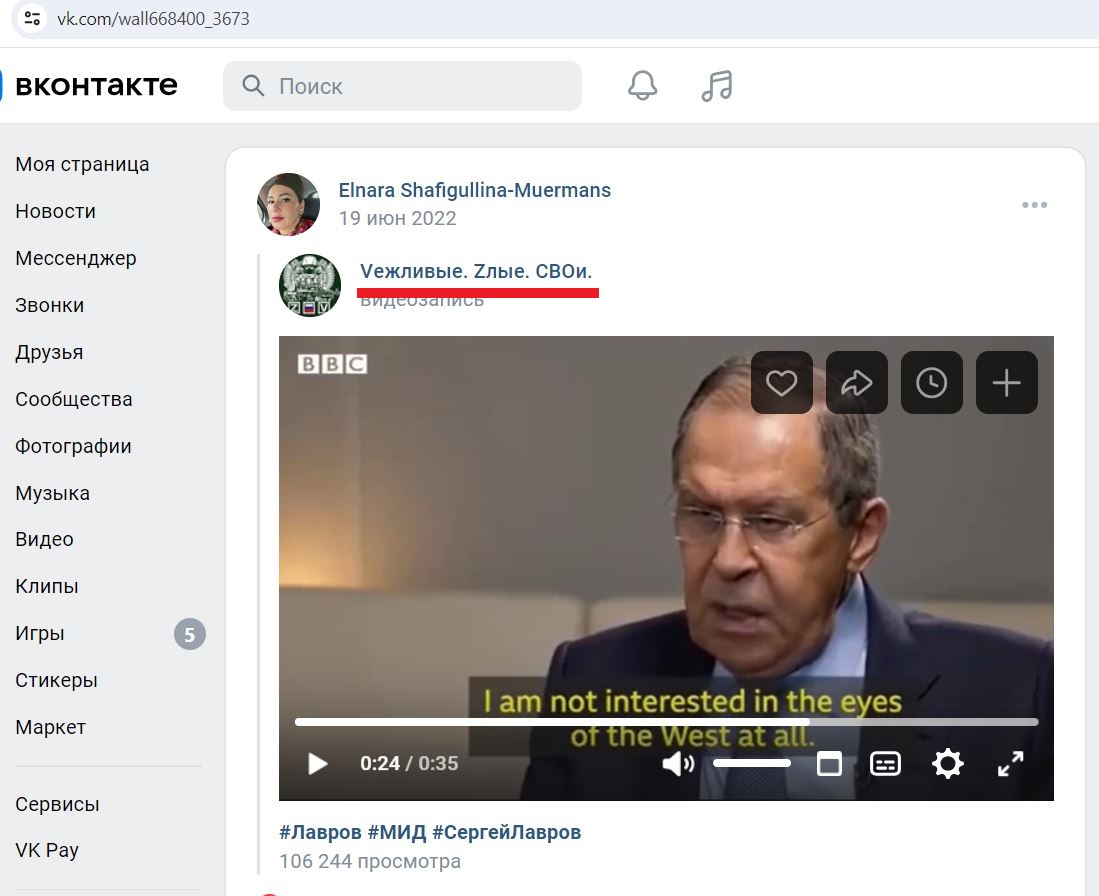Open post date 19 июн 2022
1099x896 pixels.
[x=397, y=219]
